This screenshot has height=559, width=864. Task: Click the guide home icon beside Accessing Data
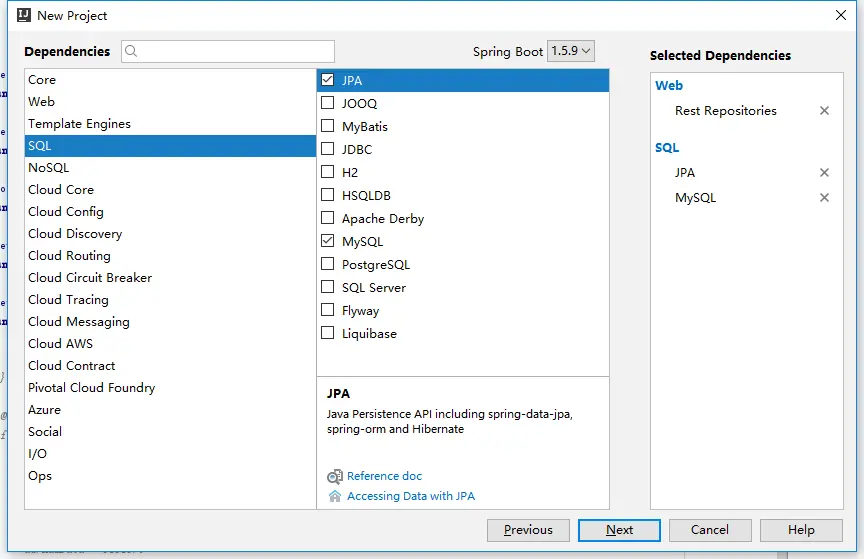334,496
